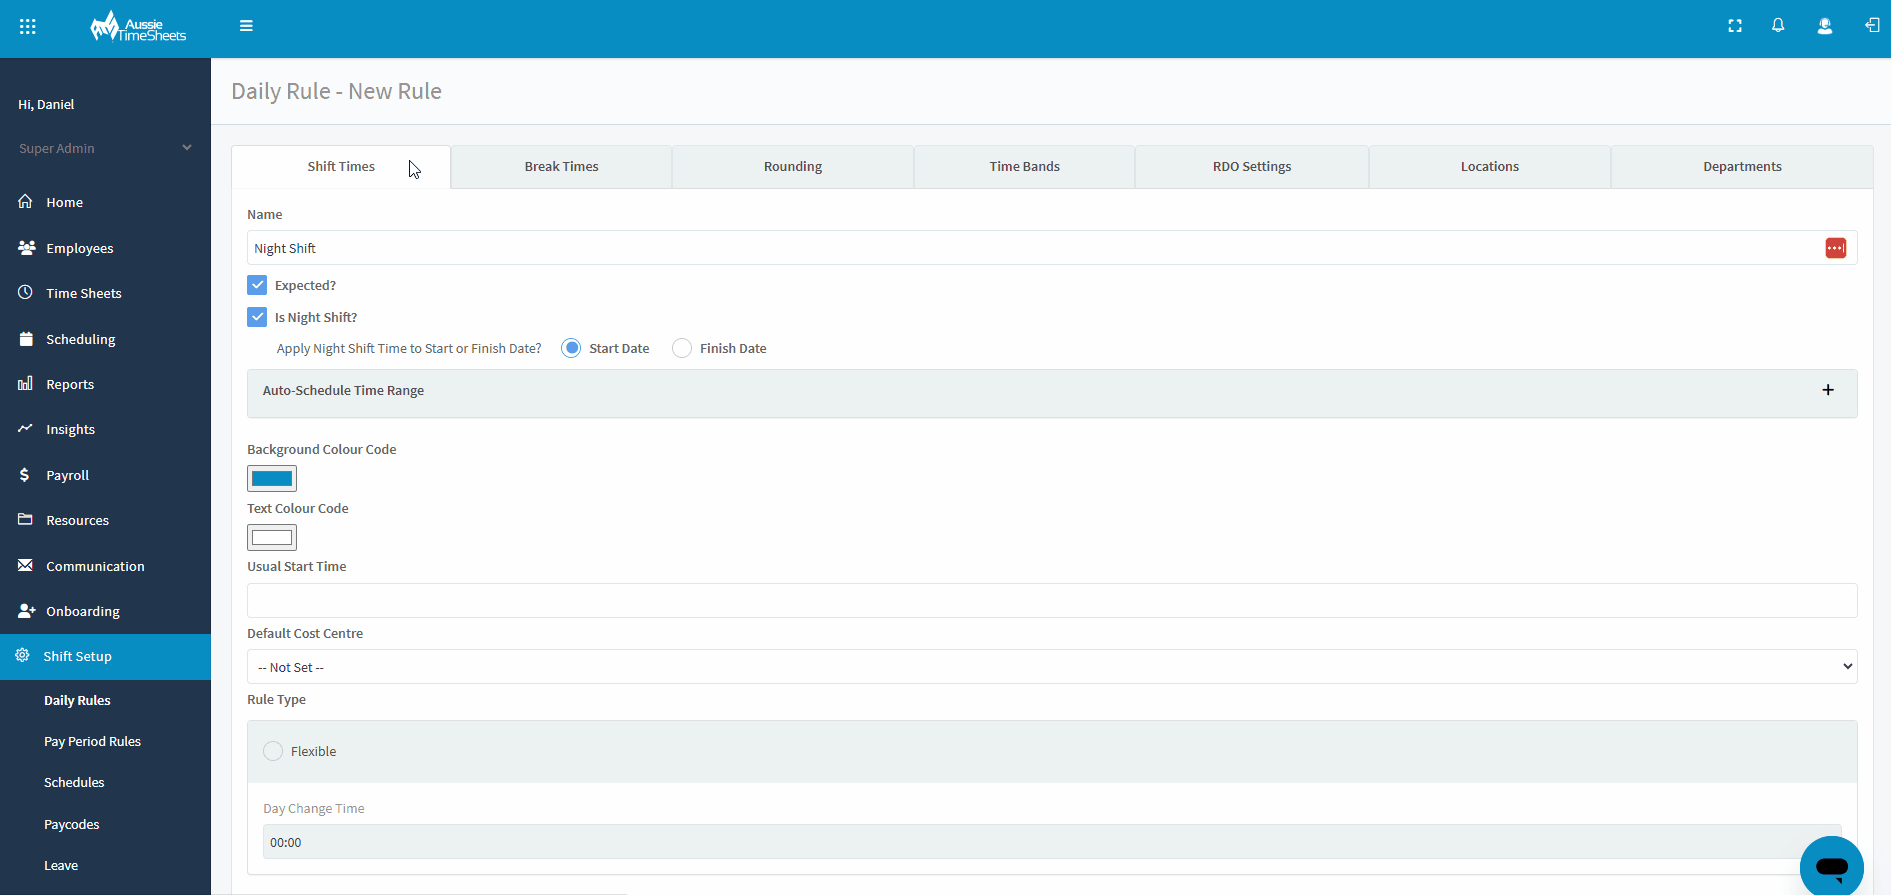This screenshot has width=1891, height=895.
Task: Click the Home house icon
Action: tap(26, 201)
